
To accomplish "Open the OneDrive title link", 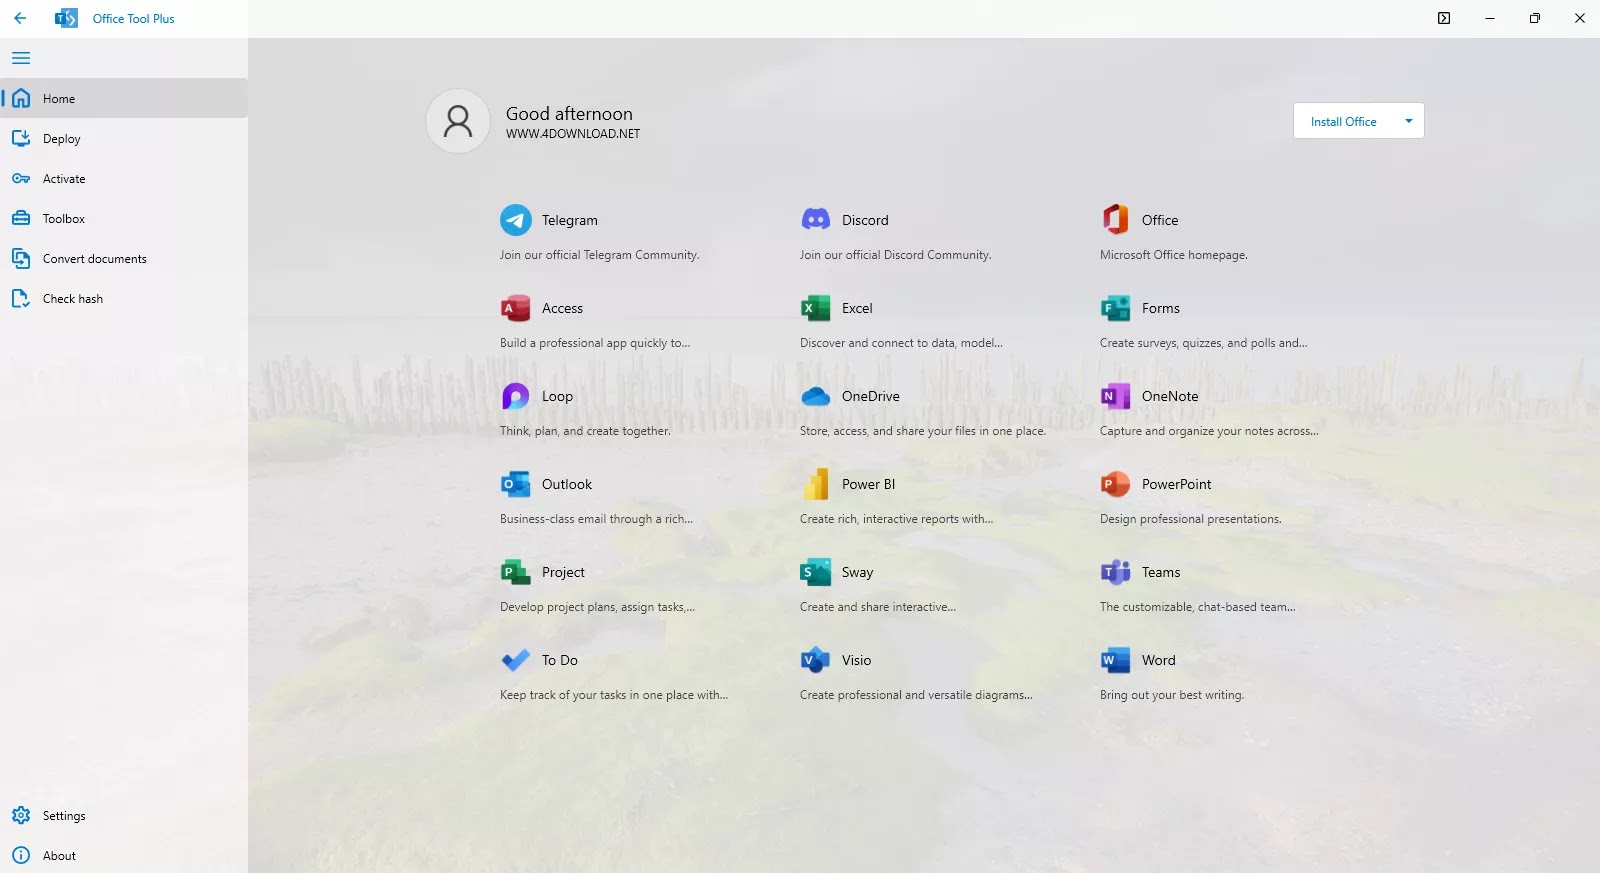I will pos(871,396).
